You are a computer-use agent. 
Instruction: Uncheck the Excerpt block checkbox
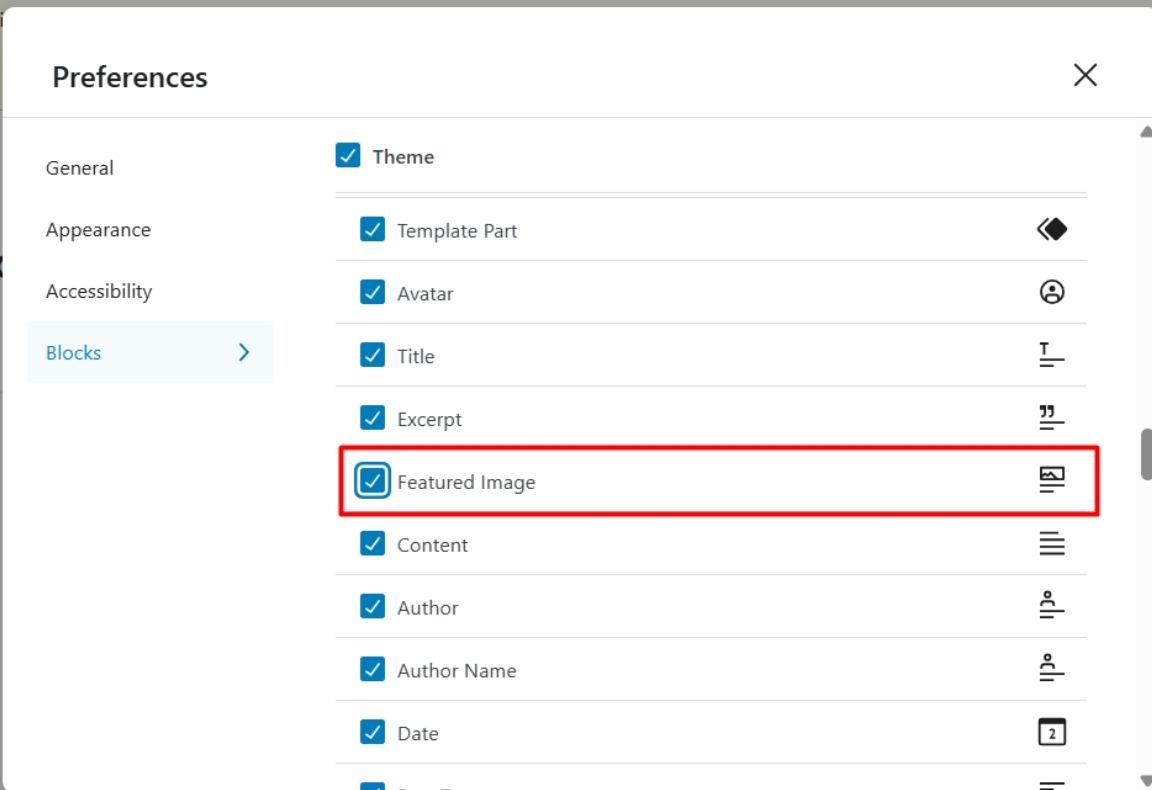pos(372,417)
